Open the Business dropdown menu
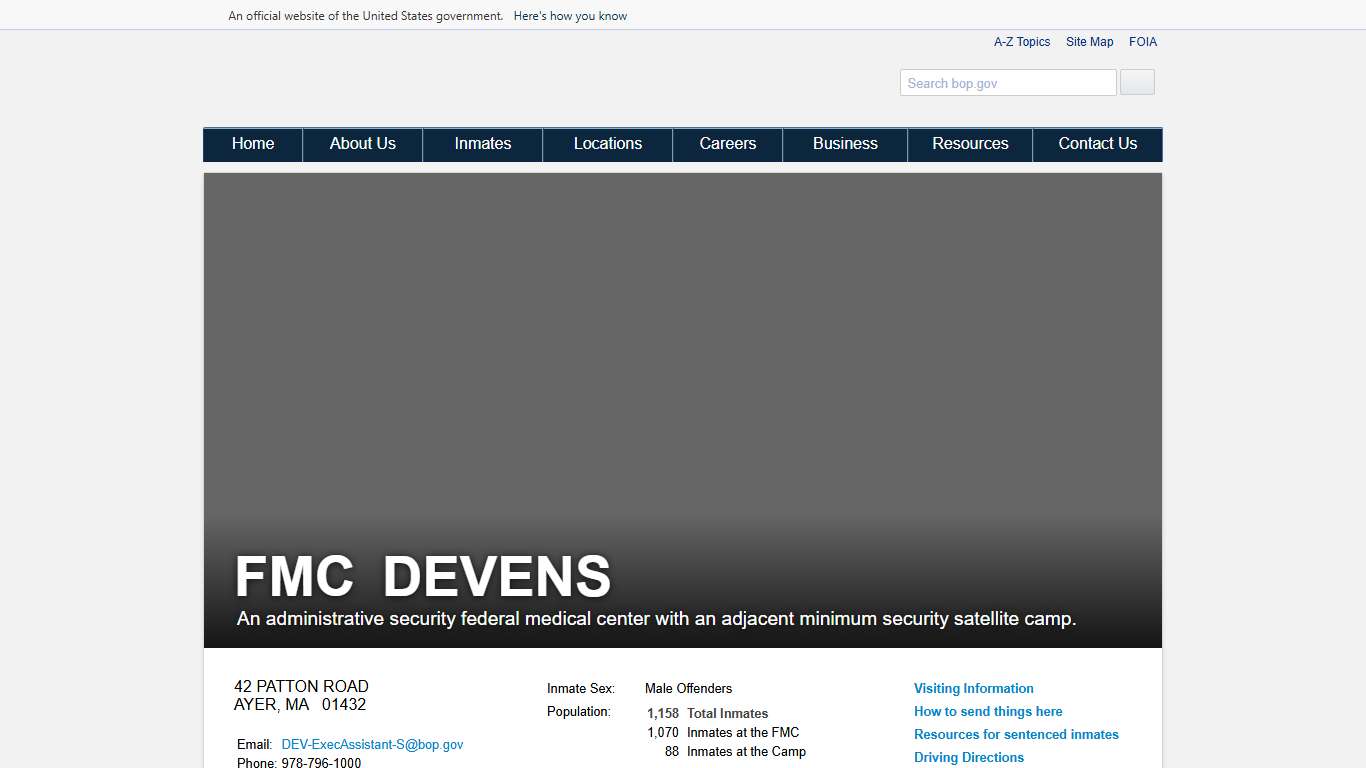1366x768 pixels. pos(844,144)
